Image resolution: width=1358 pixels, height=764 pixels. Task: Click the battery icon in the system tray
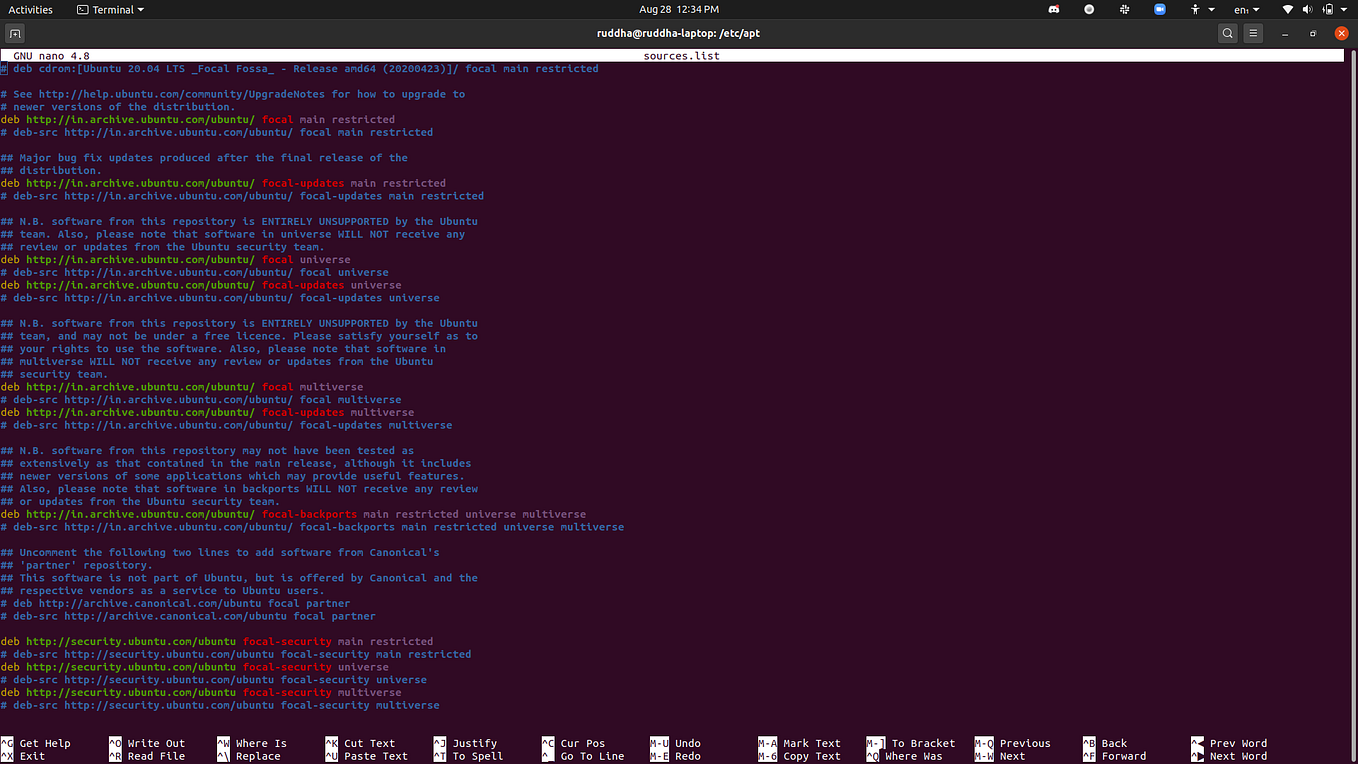tap(1328, 10)
